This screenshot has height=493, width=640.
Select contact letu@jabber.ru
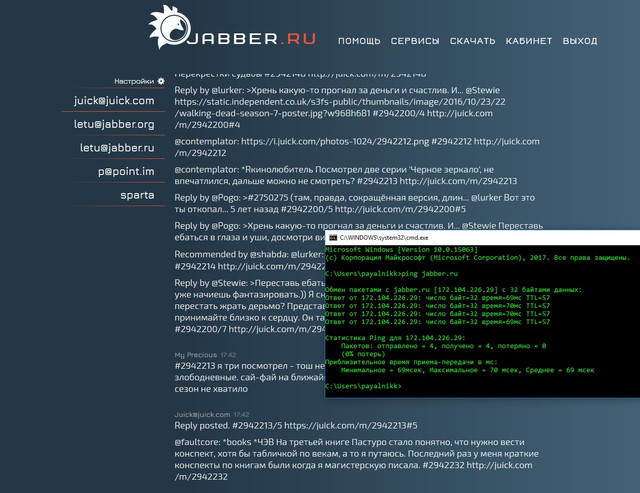pyautogui.click(x=117, y=148)
